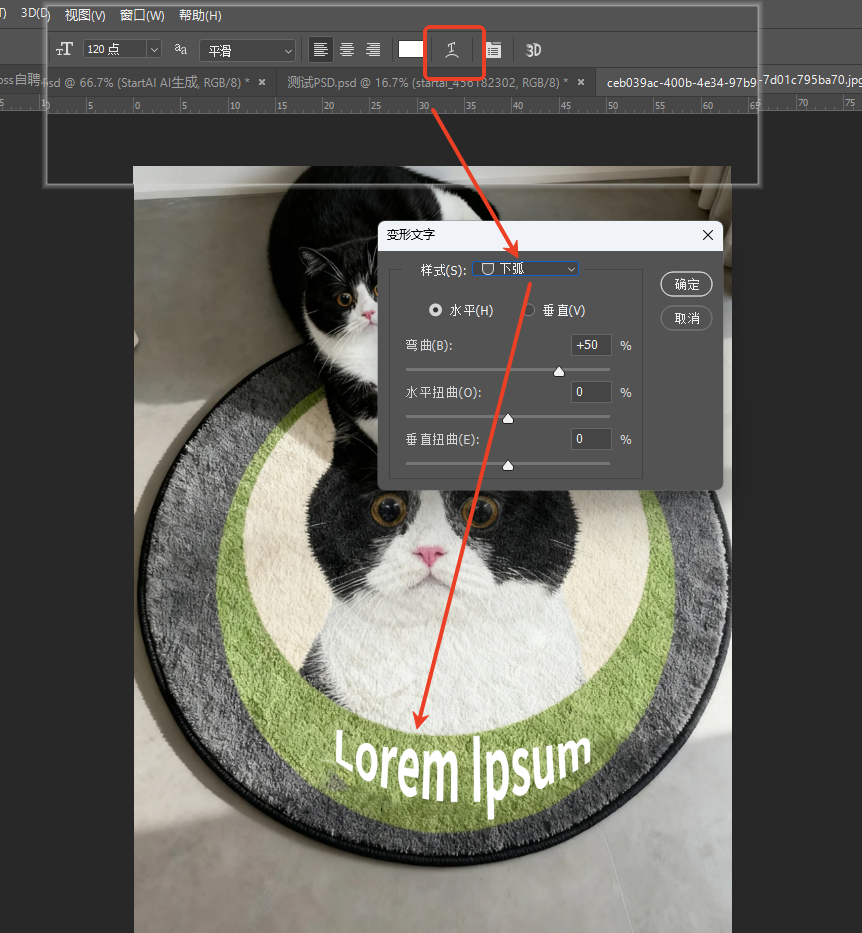Image resolution: width=862 pixels, height=933 pixels.
Task: Select the 水平(H) radio button
Action: pos(435,311)
